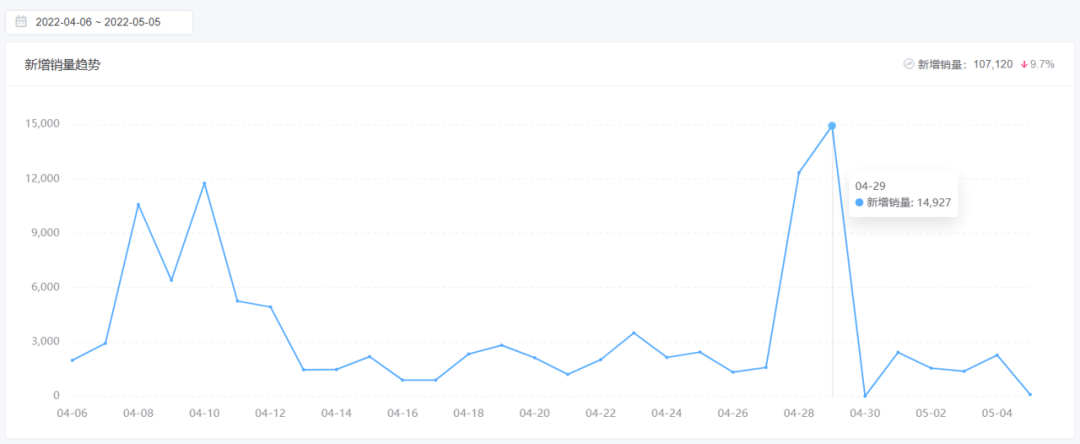Click the red down arrow trend icon
Viewport: 1080px width, 444px height.
pyautogui.click(x=1024, y=64)
